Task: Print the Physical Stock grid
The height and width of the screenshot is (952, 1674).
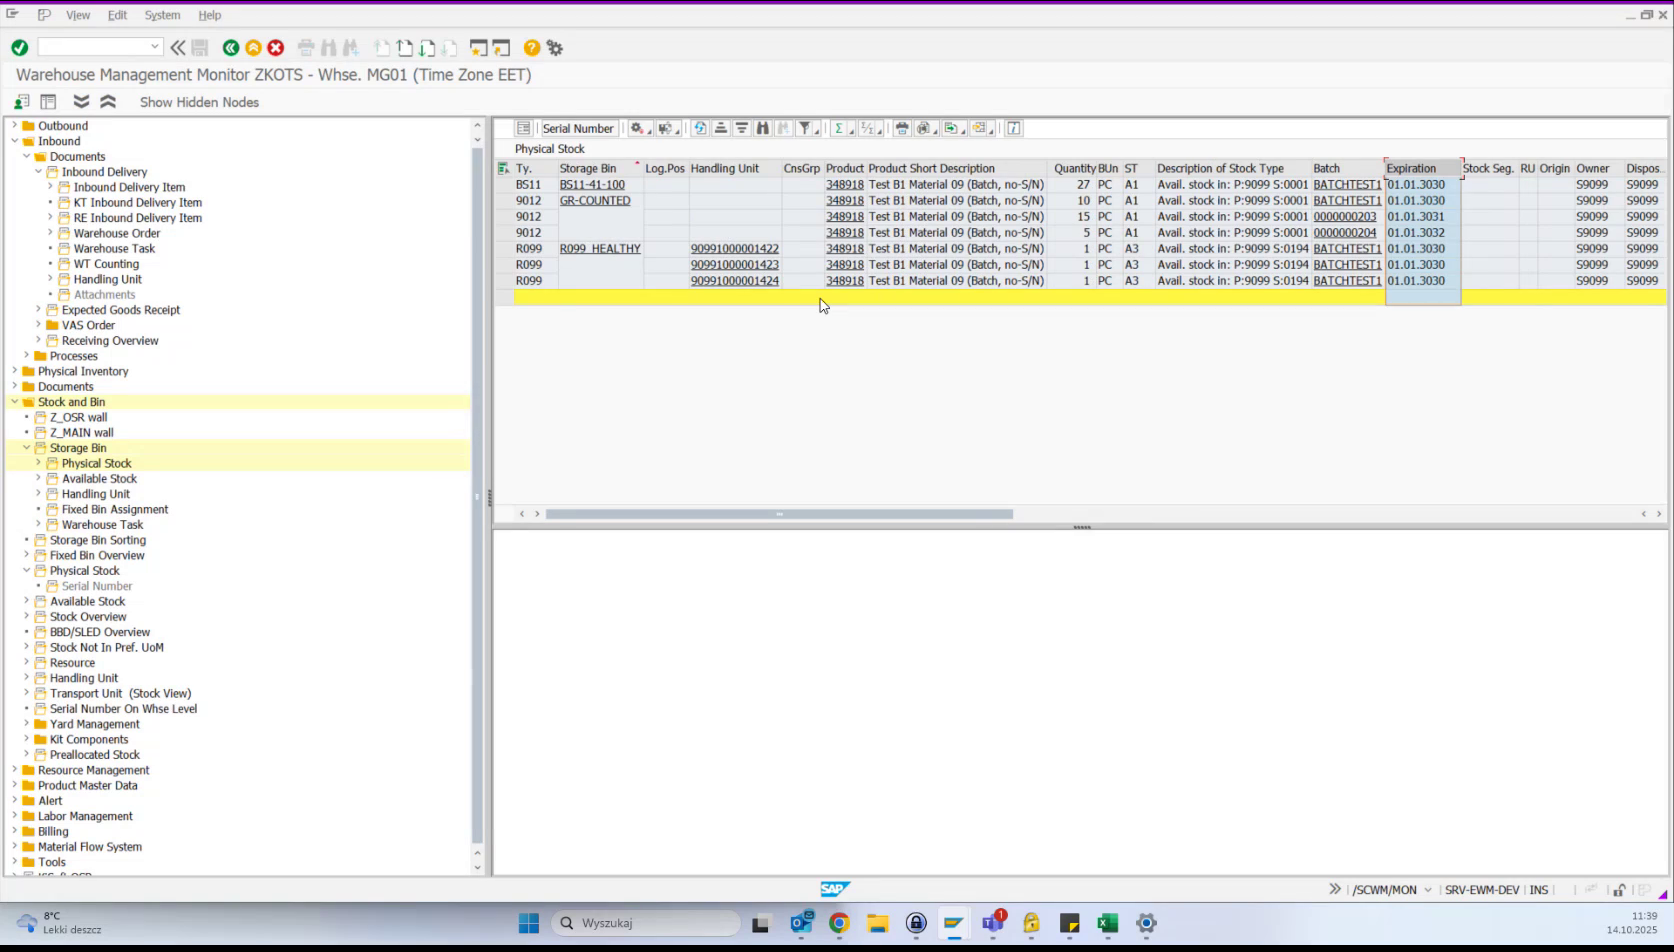Action: tap(901, 128)
